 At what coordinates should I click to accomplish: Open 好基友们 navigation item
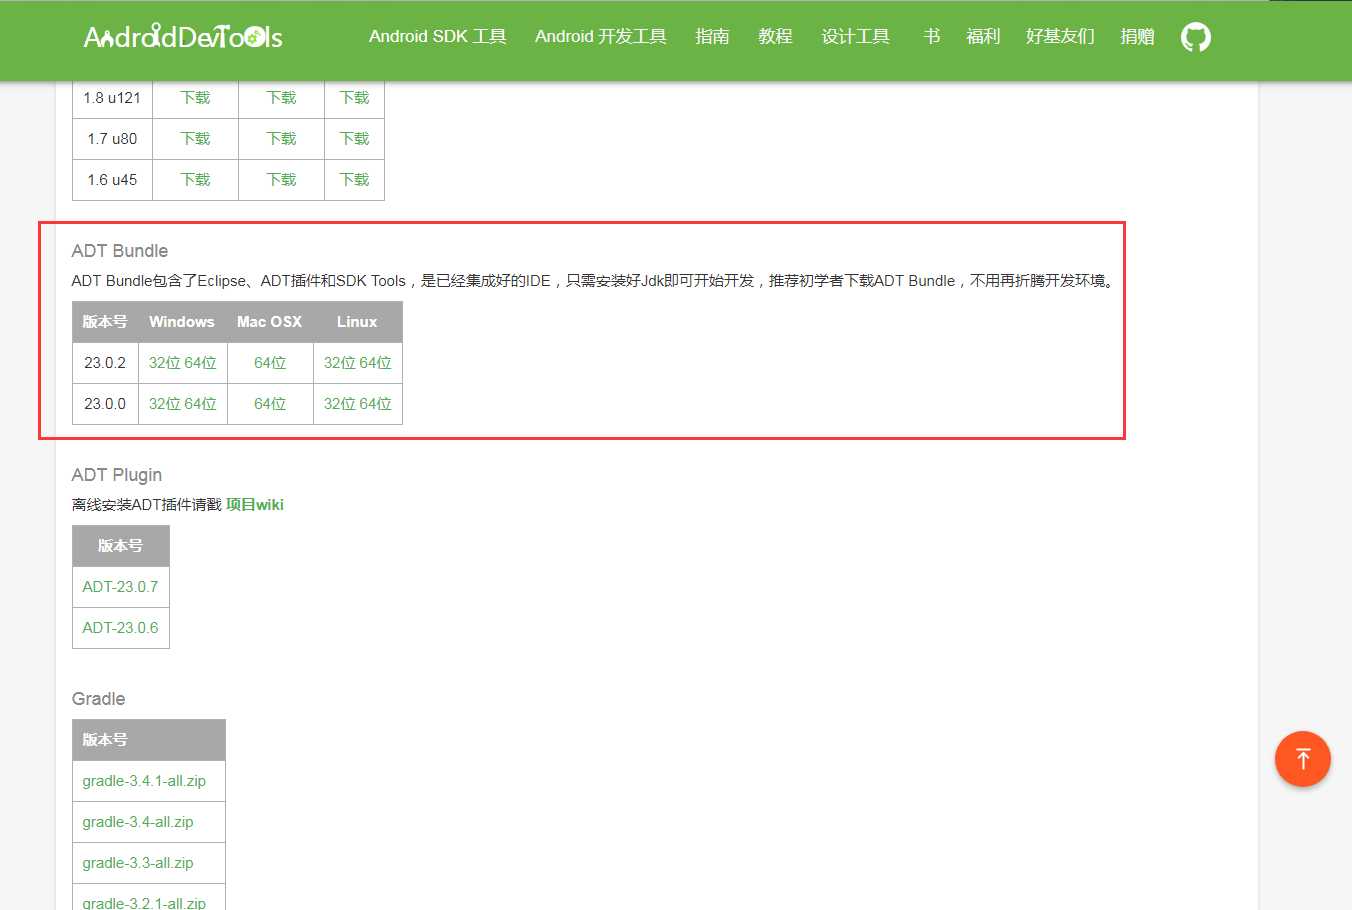tap(1060, 37)
